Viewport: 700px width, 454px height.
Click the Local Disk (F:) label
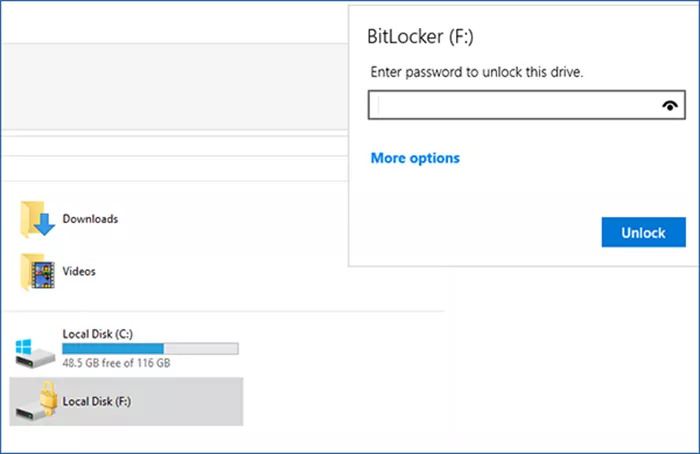(96, 402)
